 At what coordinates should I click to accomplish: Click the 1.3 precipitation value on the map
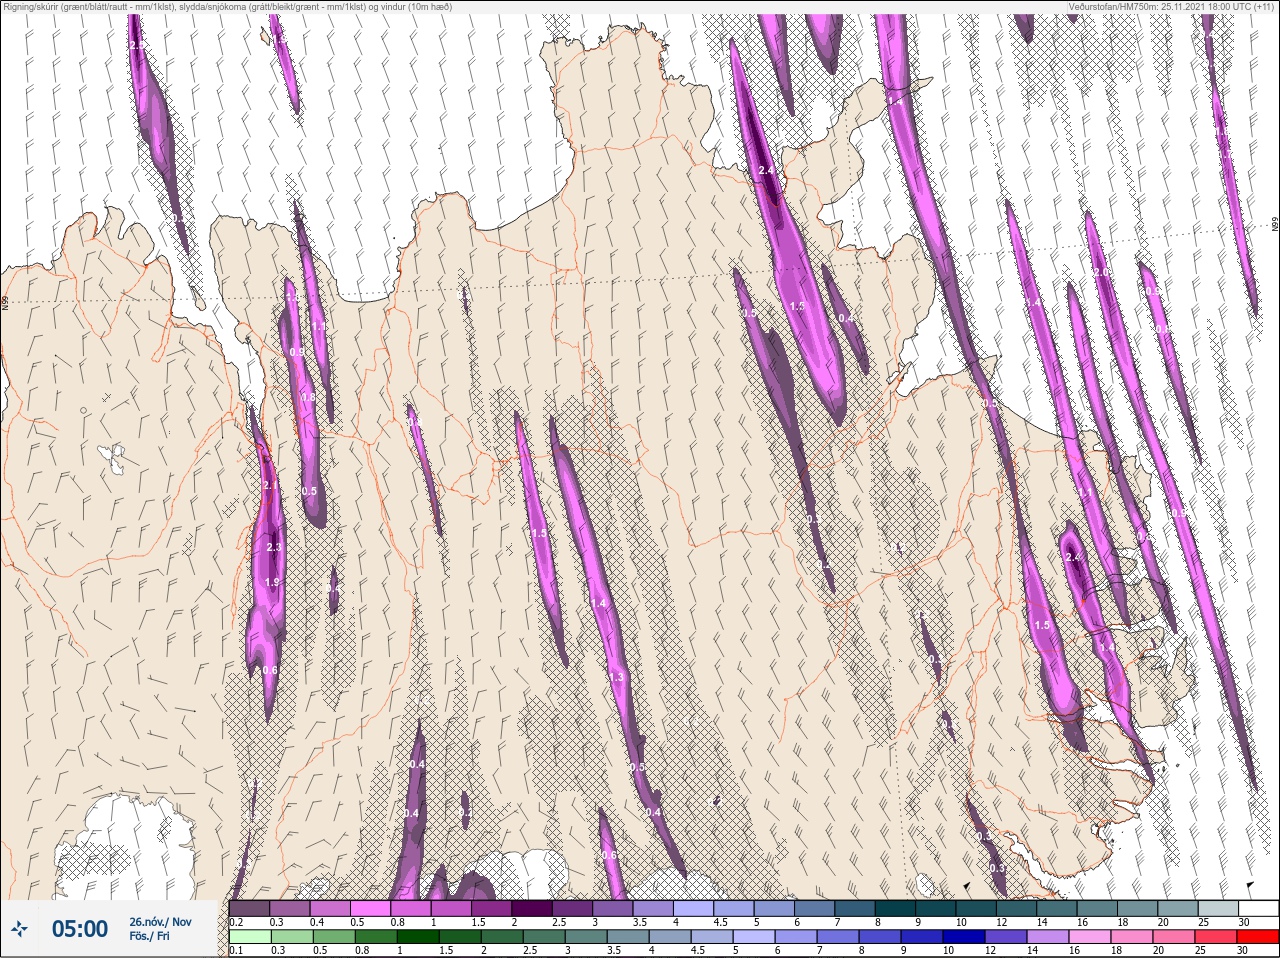tap(616, 677)
